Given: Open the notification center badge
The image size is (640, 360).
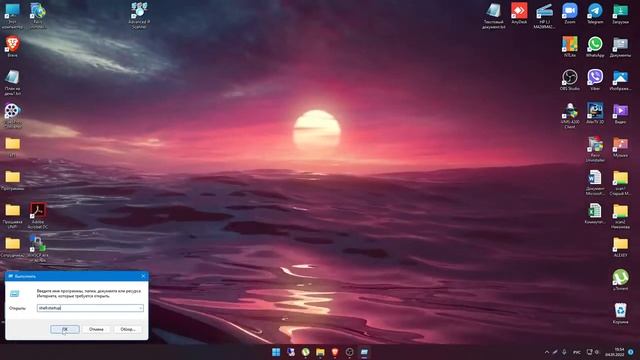Looking at the screenshot, I should click(631, 352).
